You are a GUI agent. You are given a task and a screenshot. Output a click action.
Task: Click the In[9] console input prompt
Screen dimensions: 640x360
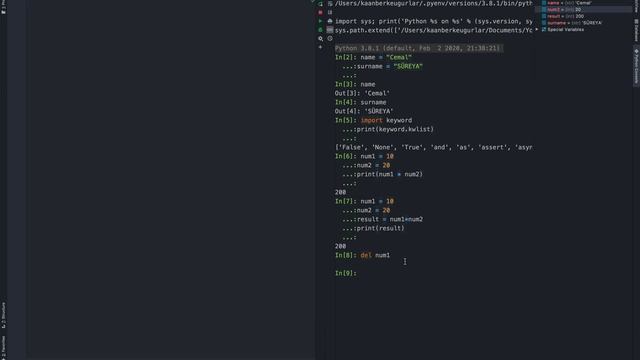pyautogui.click(x=346, y=273)
